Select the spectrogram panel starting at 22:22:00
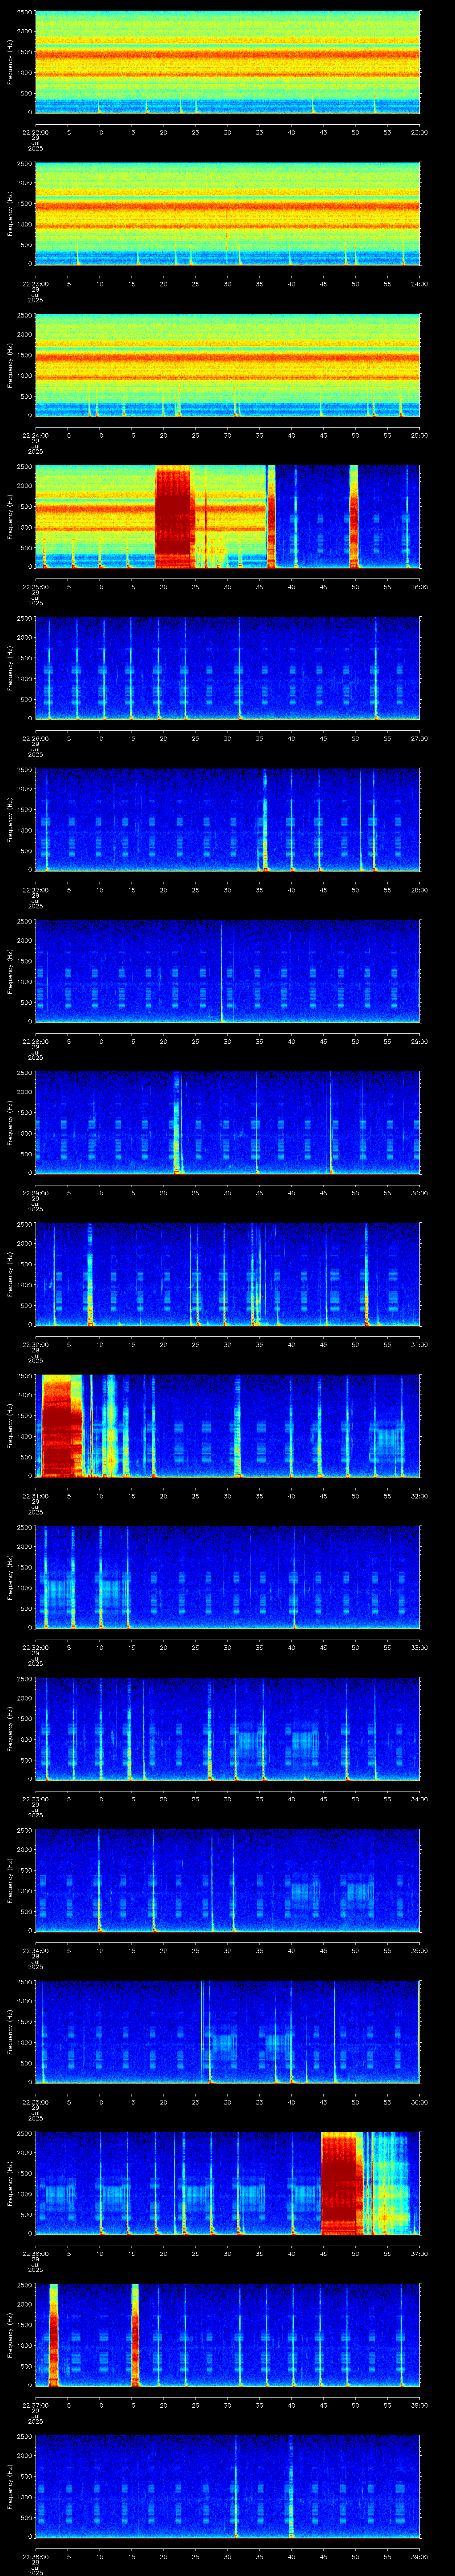455x2576 pixels. [x=227, y=62]
